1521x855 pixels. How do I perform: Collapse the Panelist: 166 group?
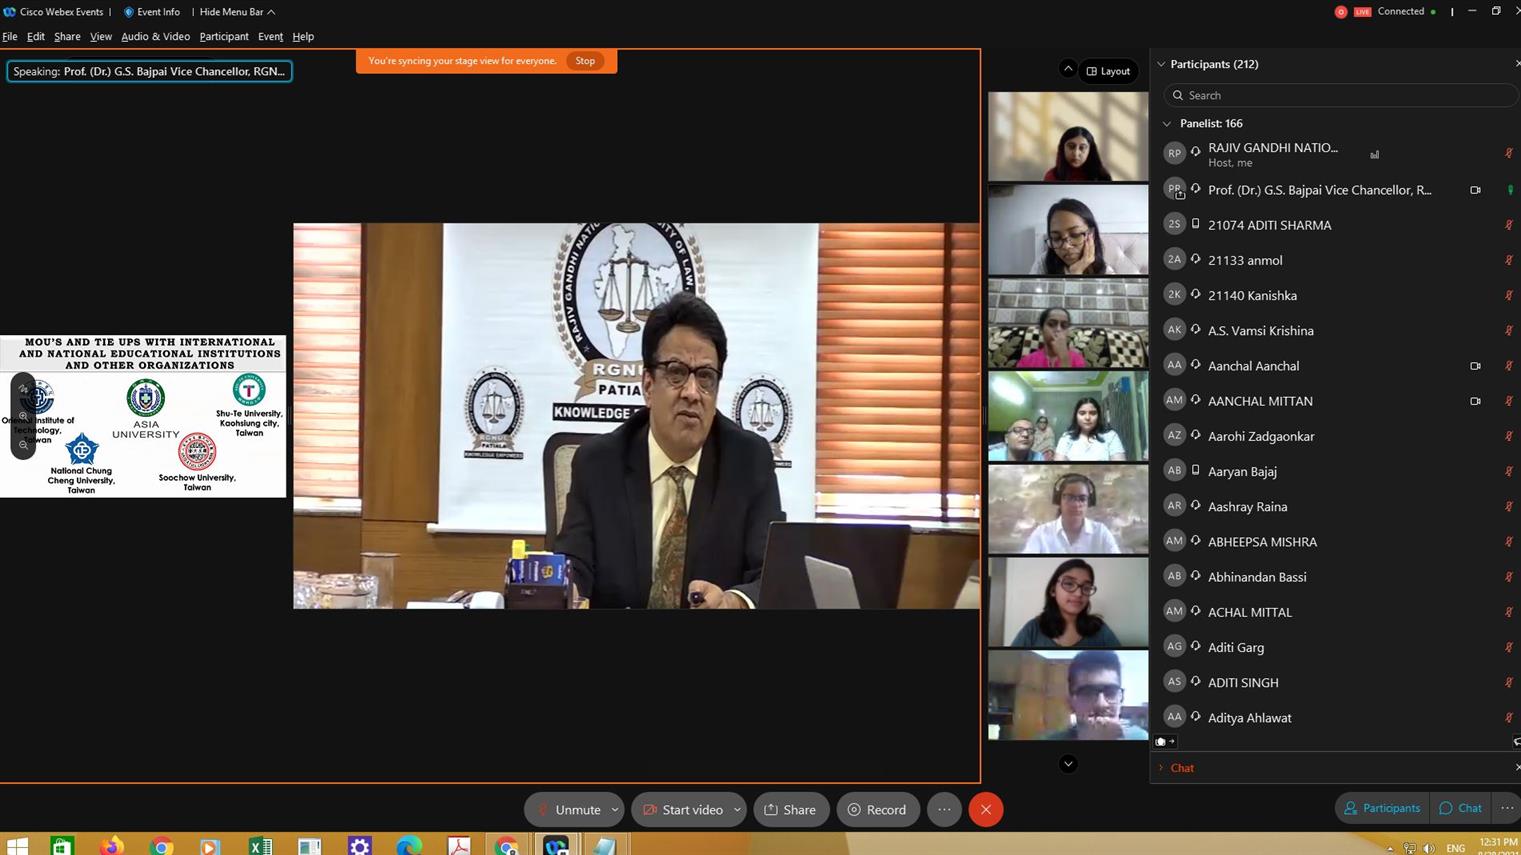[1167, 124]
